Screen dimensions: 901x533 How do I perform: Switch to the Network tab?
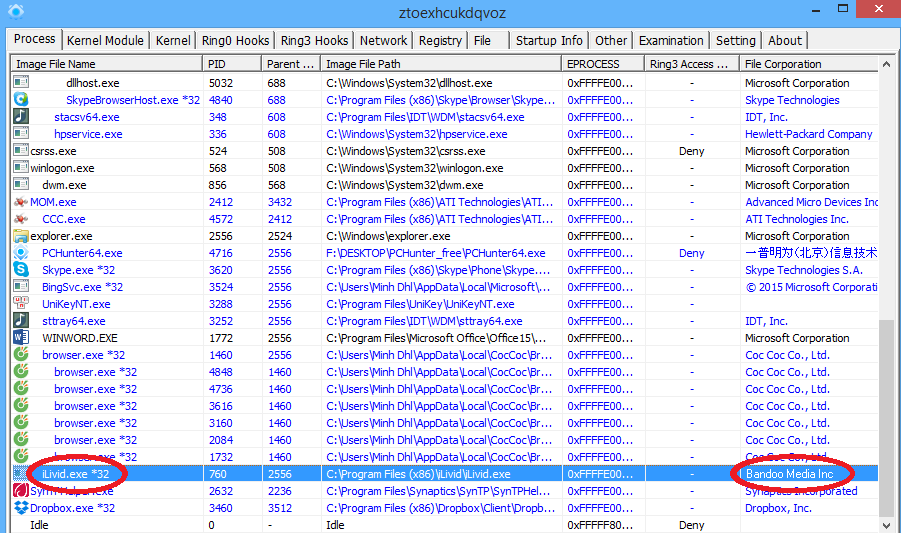383,40
